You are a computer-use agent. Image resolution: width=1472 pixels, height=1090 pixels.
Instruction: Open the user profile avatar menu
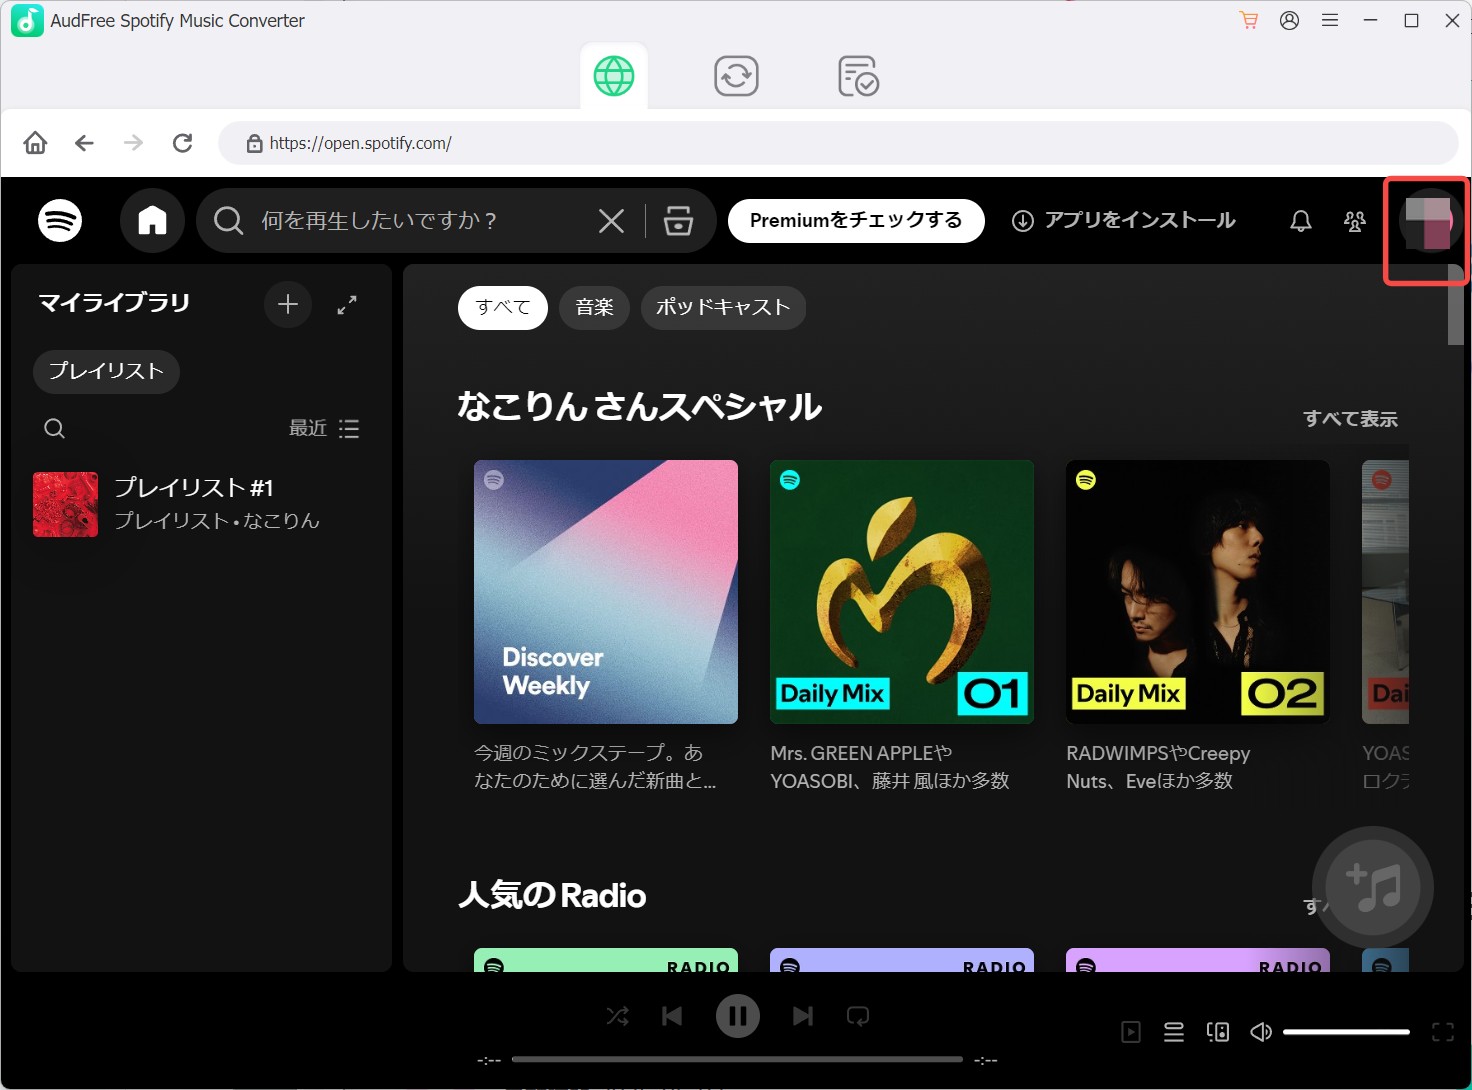[1429, 221]
